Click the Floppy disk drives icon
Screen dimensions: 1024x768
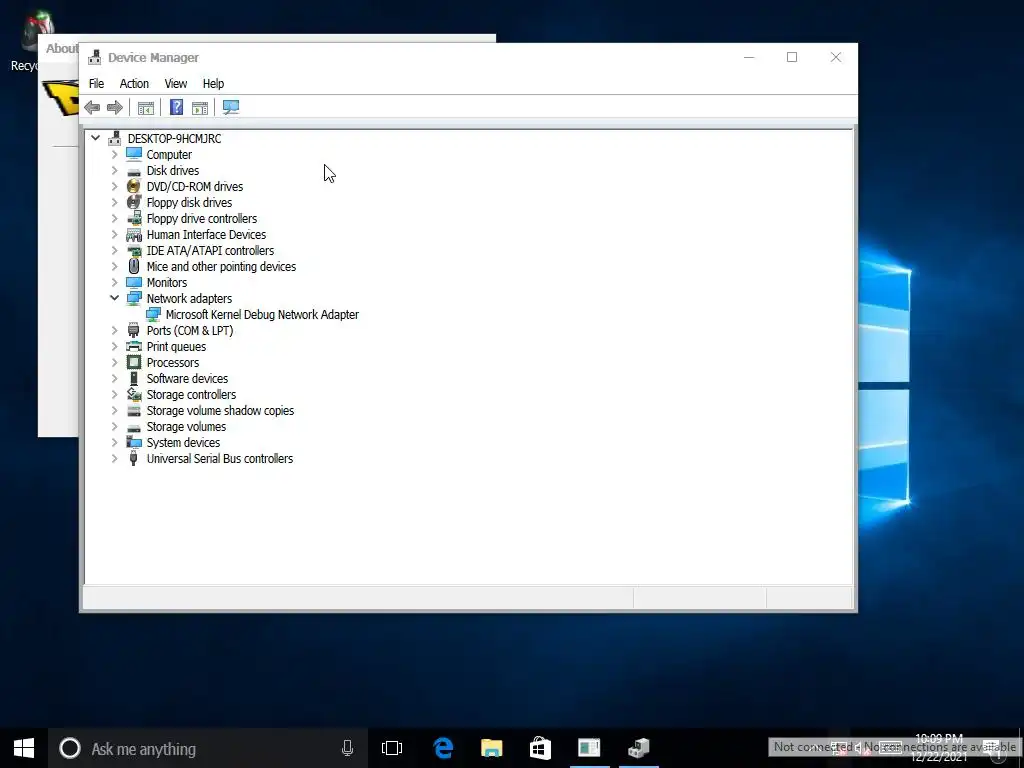tap(134, 202)
